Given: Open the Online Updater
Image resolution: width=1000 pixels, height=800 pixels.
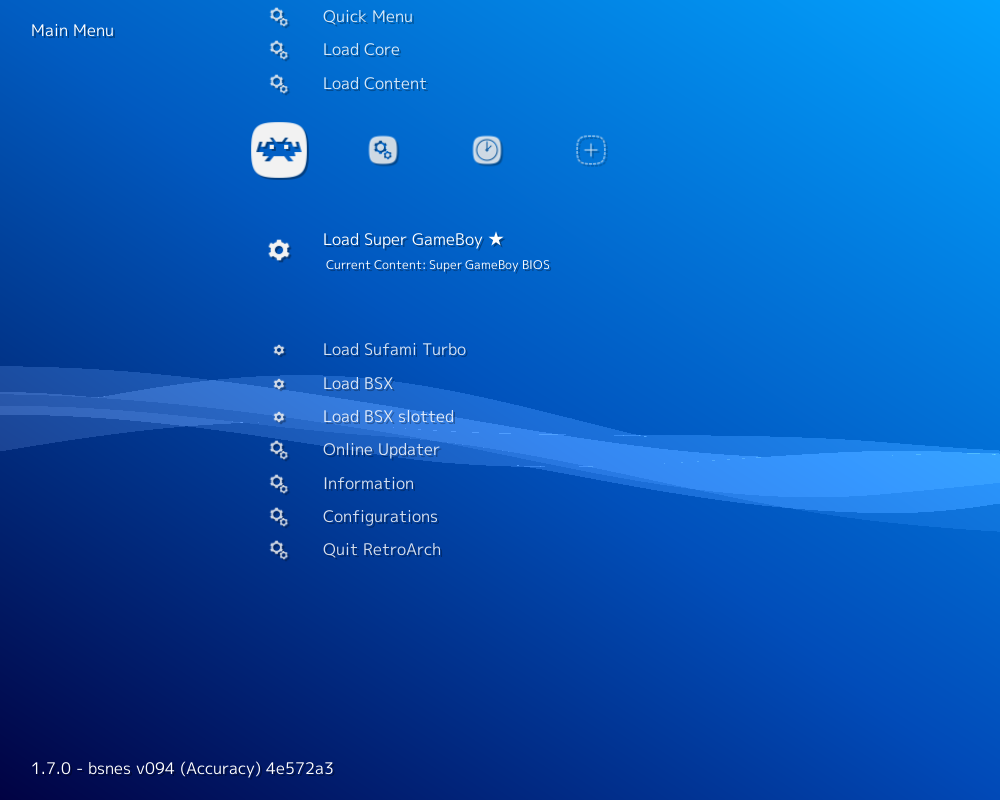Looking at the screenshot, I should [x=381, y=450].
